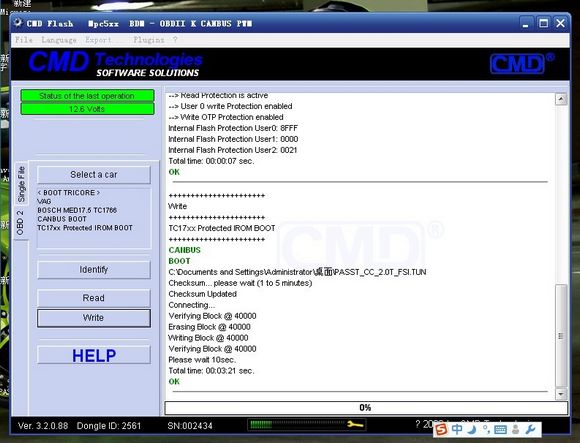Click the 12.6 Volts indicator
Screen dimensions: 580x443
pos(87,109)
